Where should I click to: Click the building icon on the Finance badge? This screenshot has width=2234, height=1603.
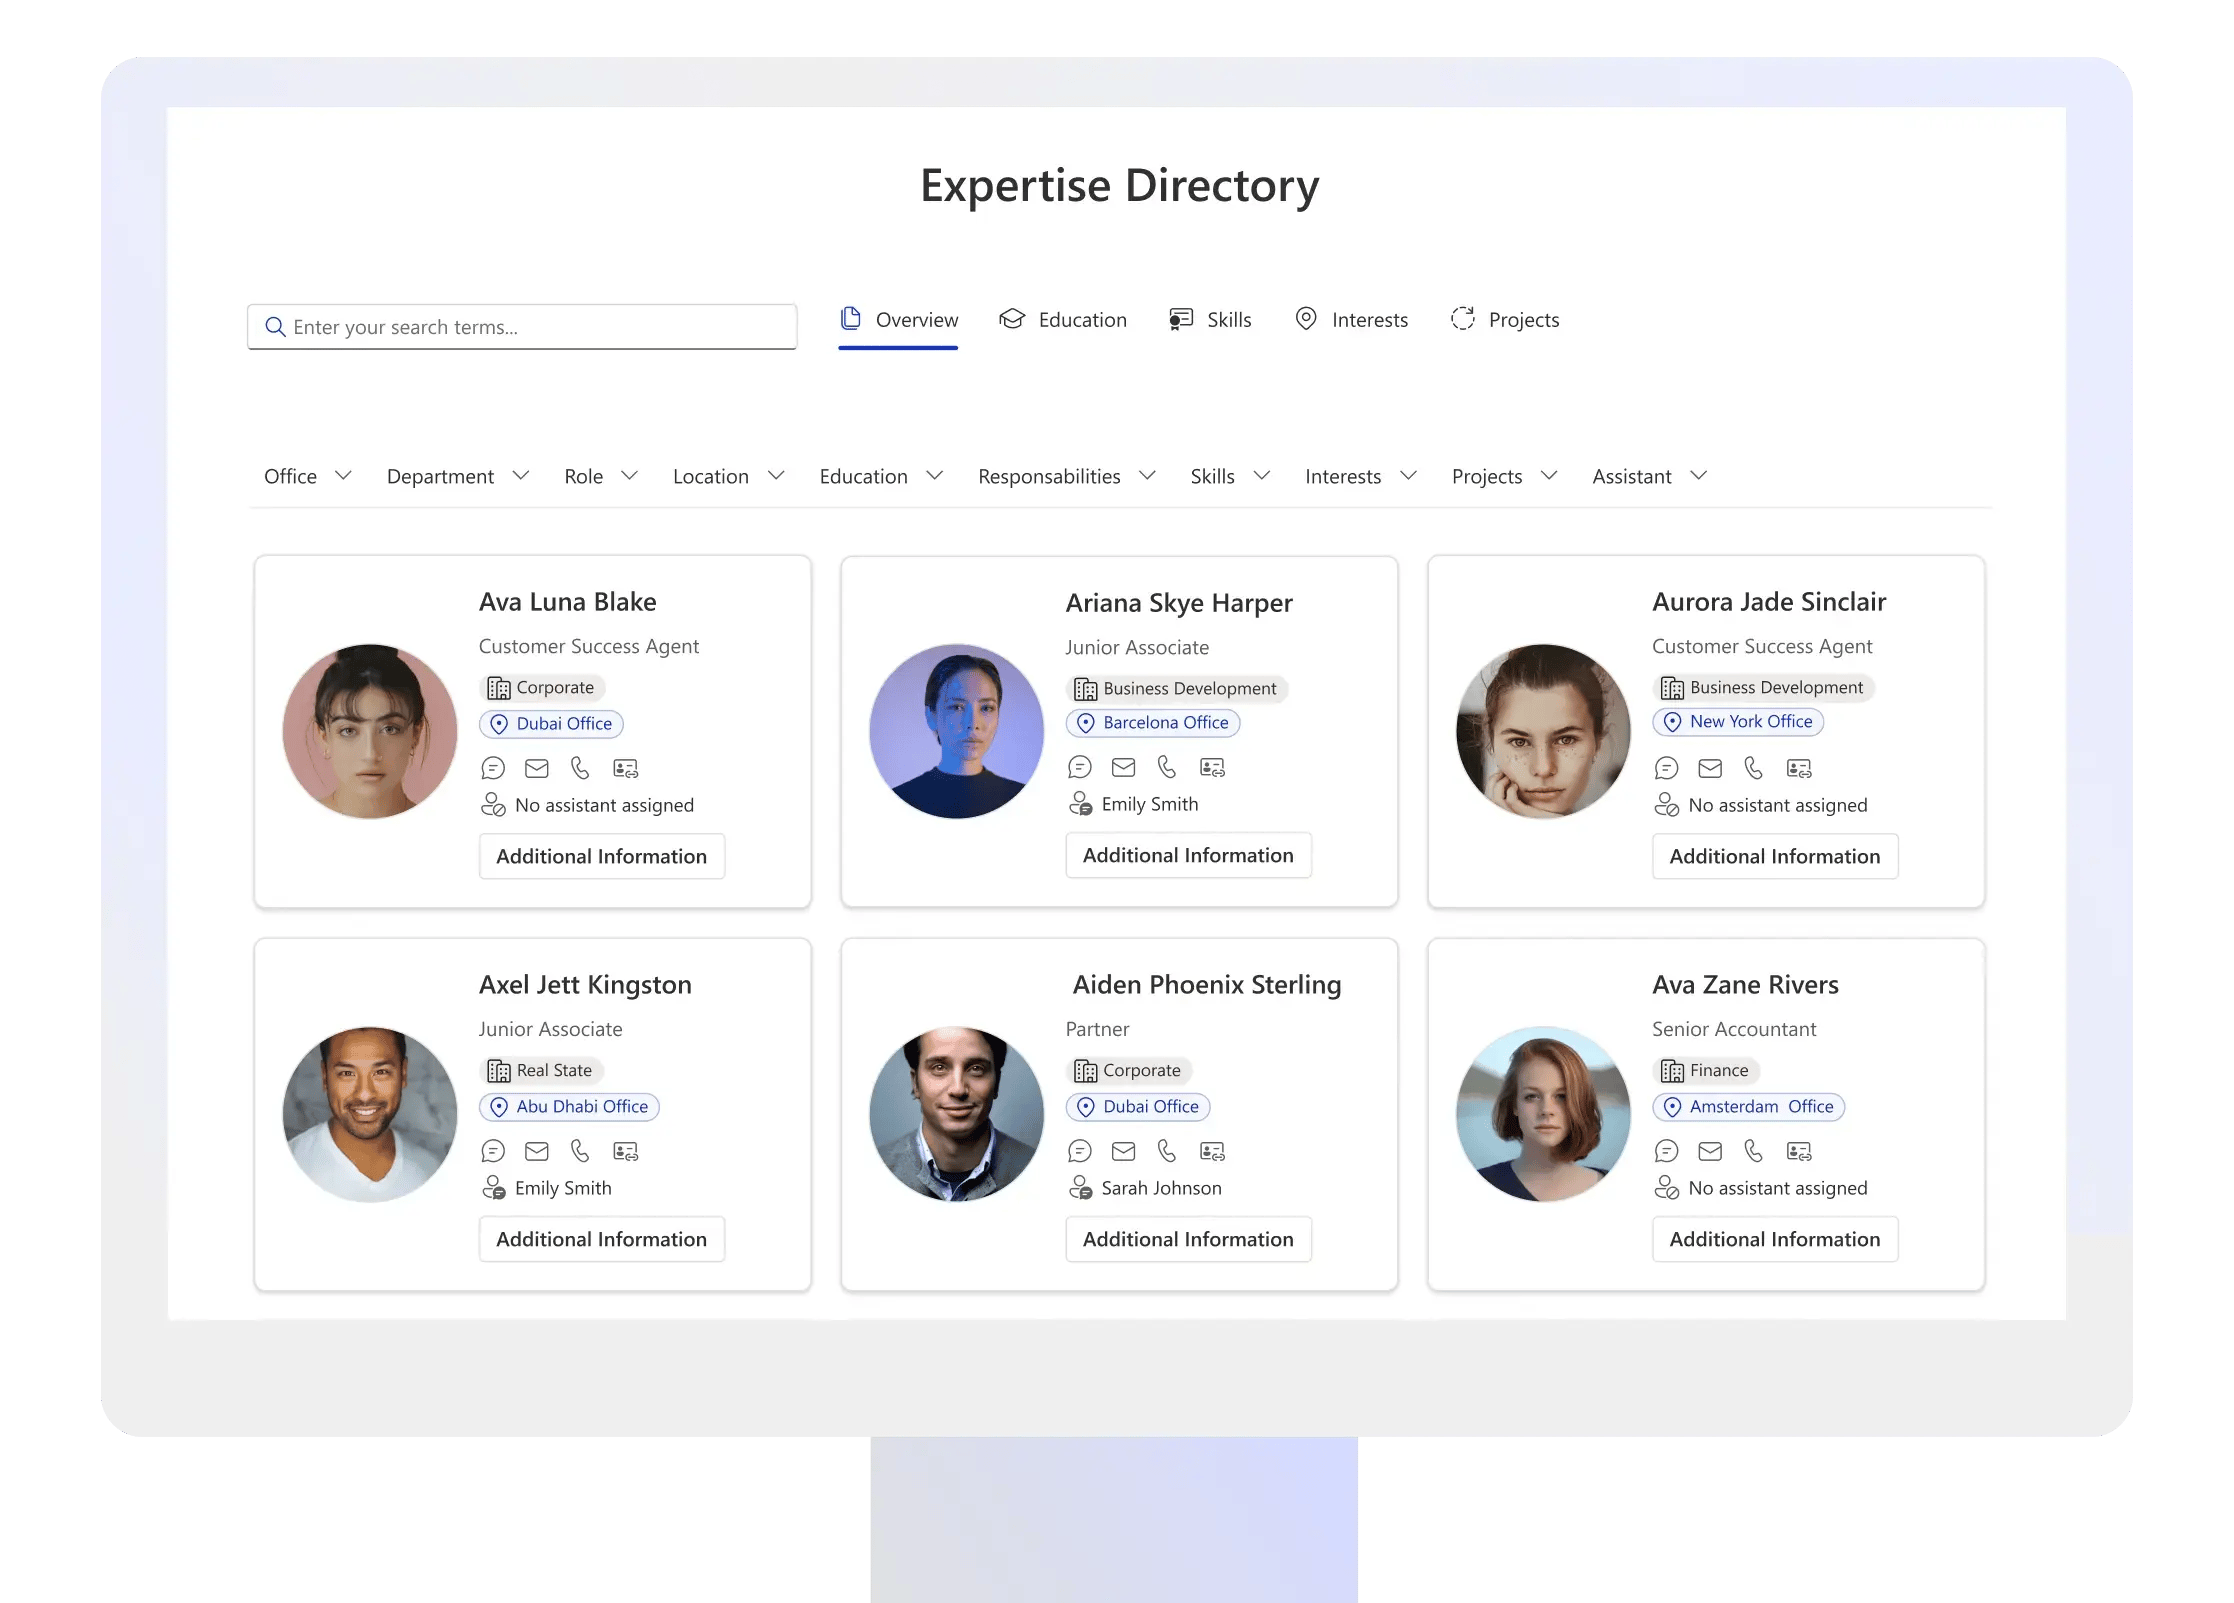[x=1672, y=1070]
